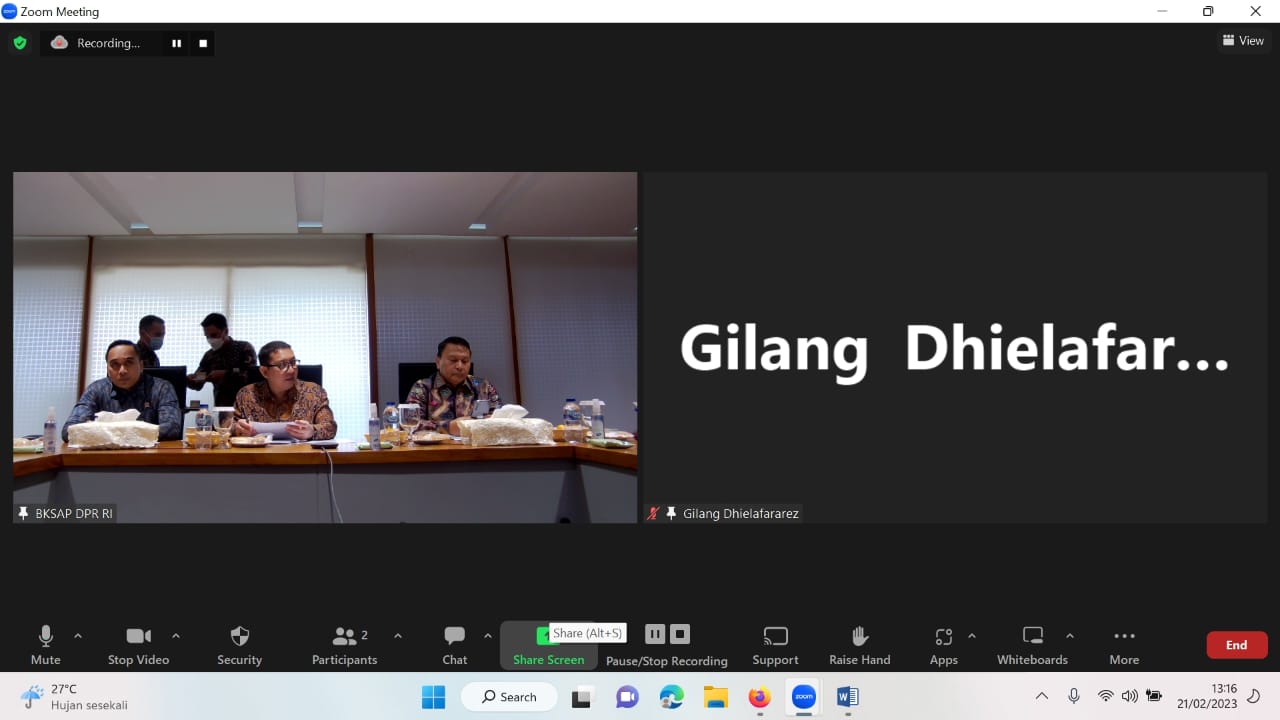Expand arrow next to Whiteboards
Viewport: 1280px width, 720px height.
[x=1070, y=636]
